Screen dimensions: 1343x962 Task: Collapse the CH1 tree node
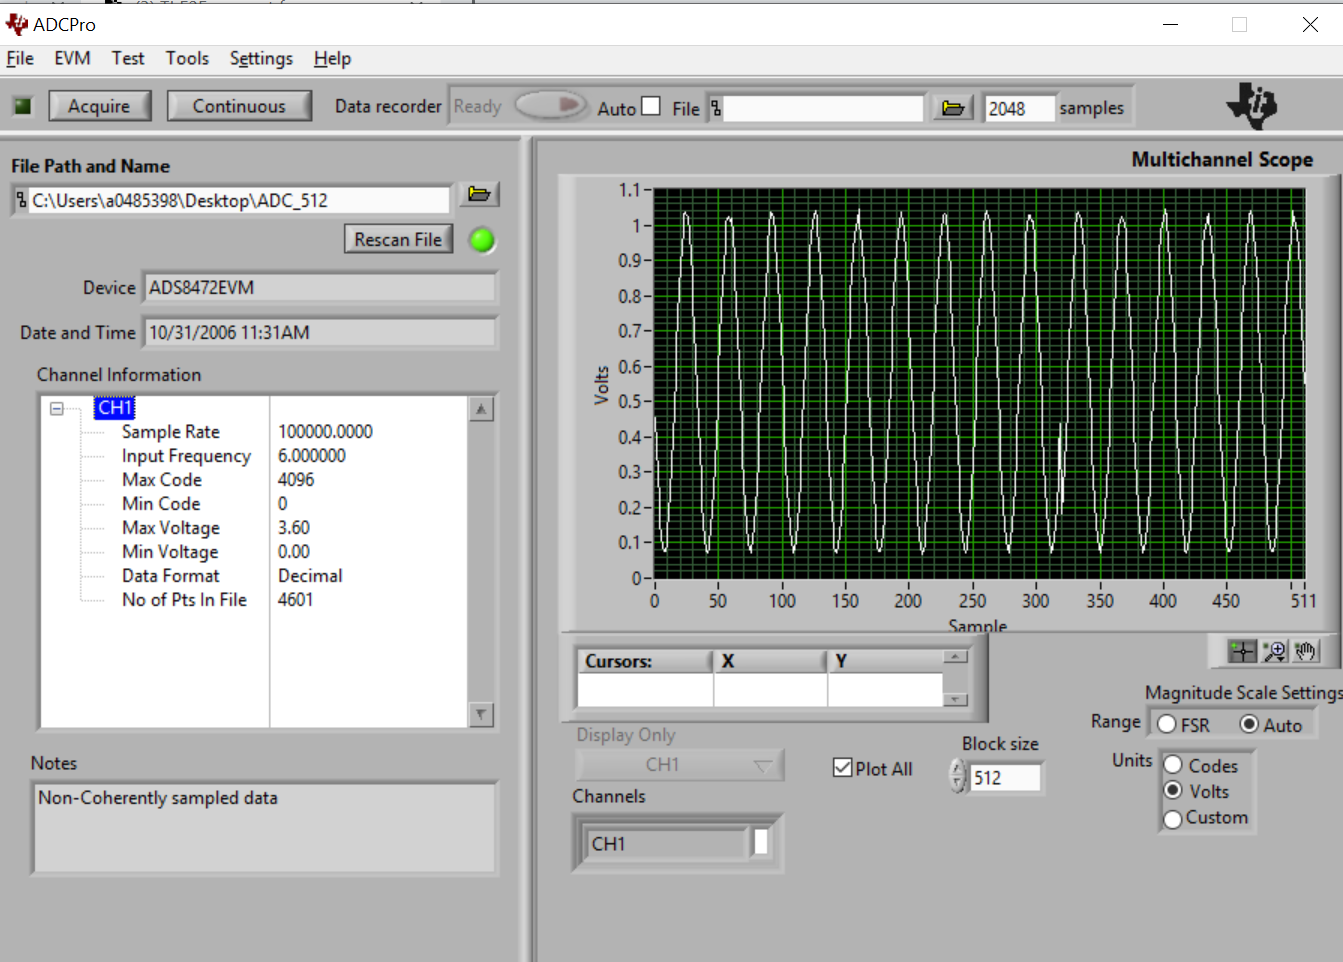point(57,408)
